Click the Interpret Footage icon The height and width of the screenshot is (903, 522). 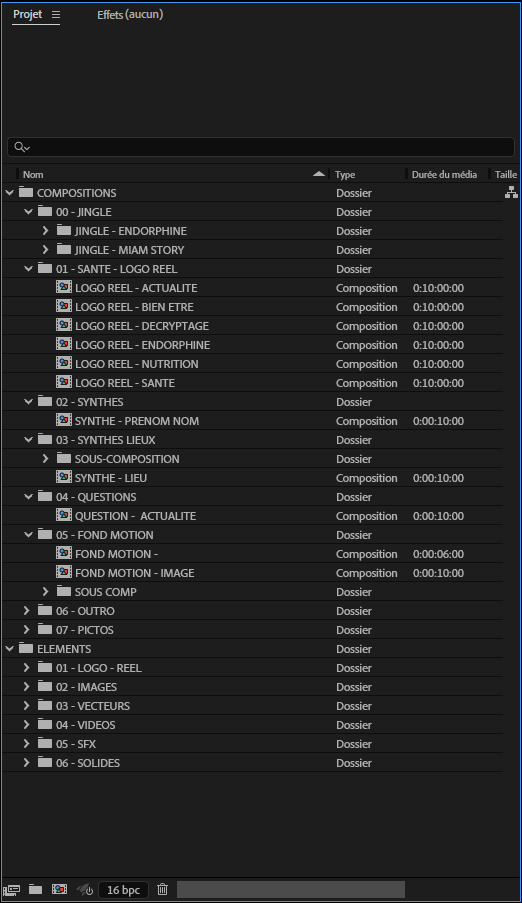point(12,890)
